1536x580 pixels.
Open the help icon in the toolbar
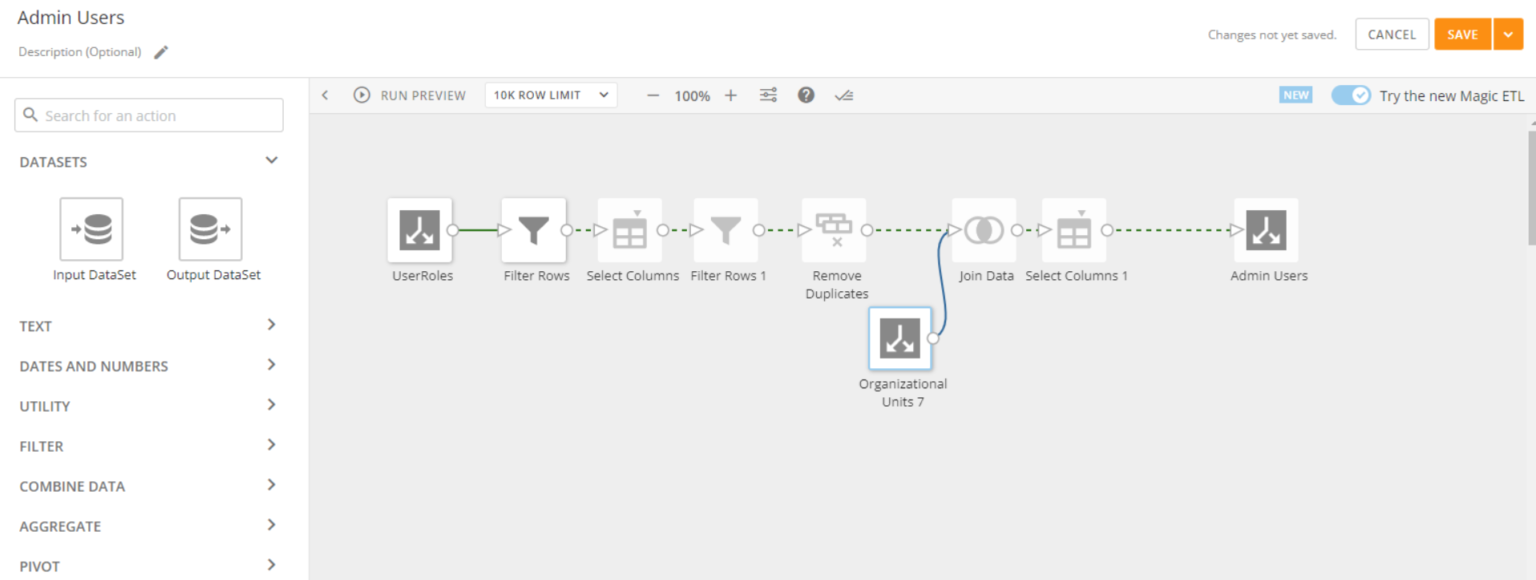tap(806, 95)
